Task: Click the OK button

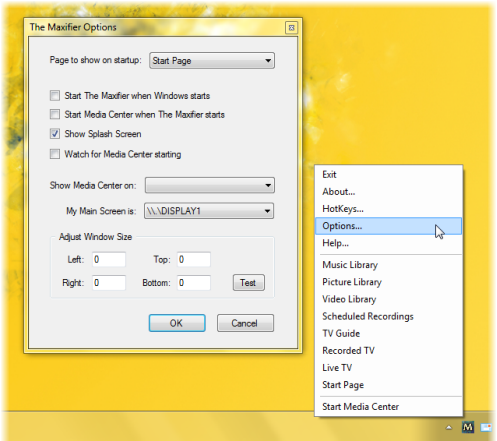Action: pos(177,323)
